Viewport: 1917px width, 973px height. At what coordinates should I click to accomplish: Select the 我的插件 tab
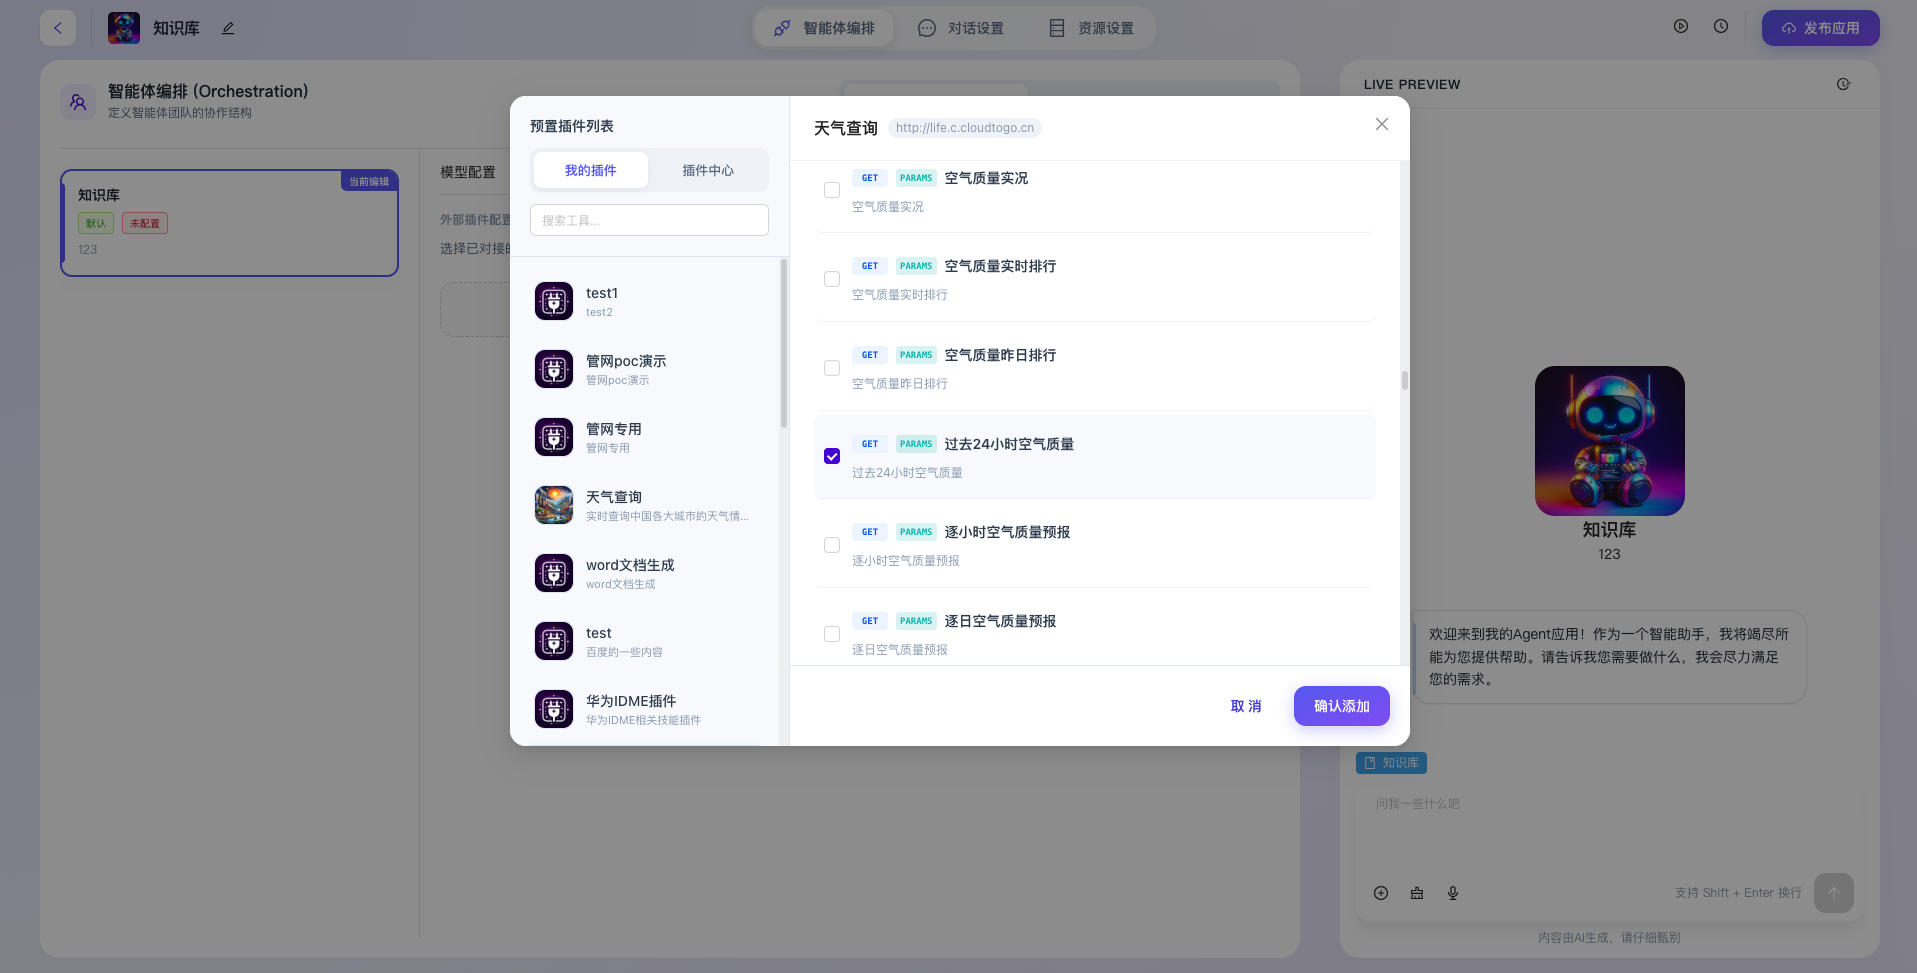click(x=590, y=170)
